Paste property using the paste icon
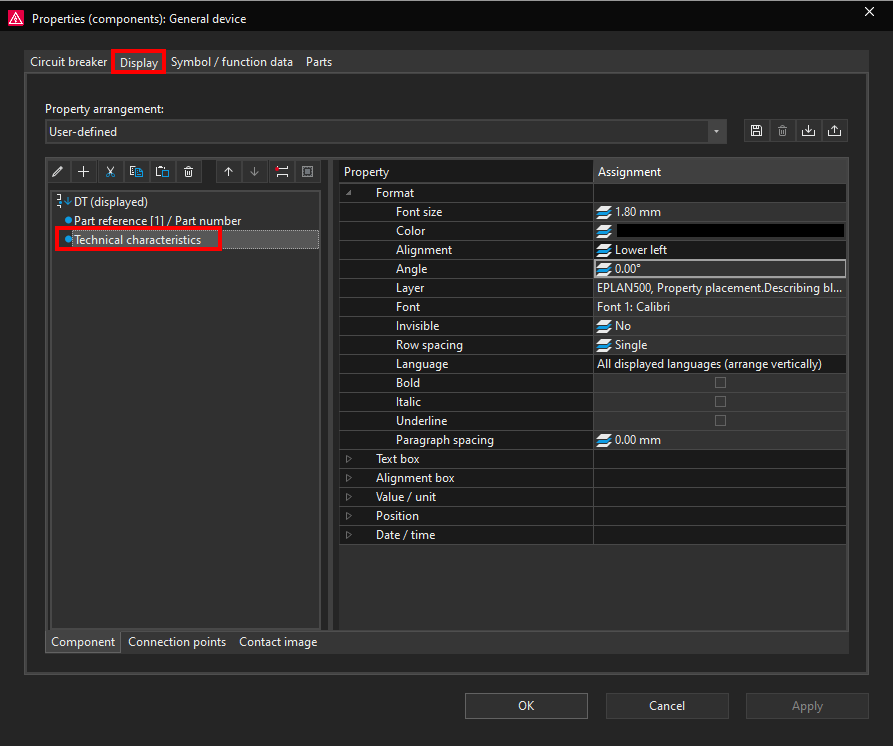Image resolution: width=893 pixels, height=746 pixels. click(162, 171)
